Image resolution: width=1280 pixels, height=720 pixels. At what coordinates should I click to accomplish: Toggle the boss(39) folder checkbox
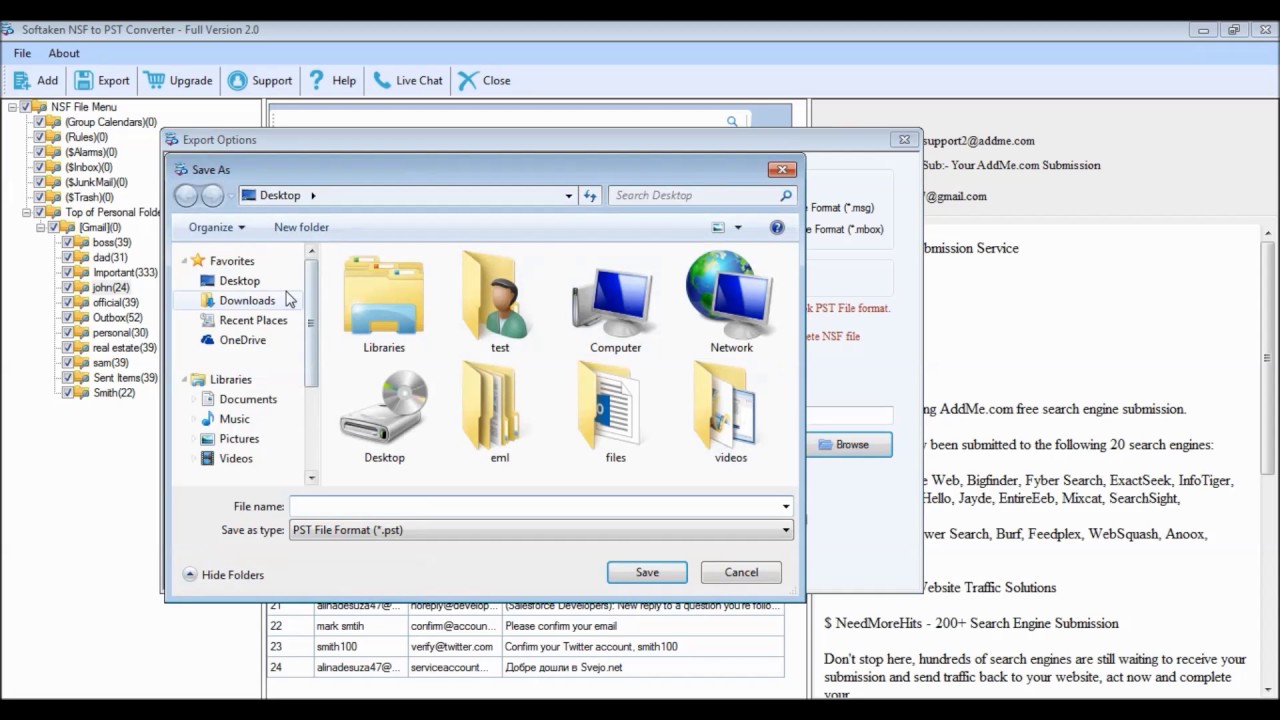[68, 242]
